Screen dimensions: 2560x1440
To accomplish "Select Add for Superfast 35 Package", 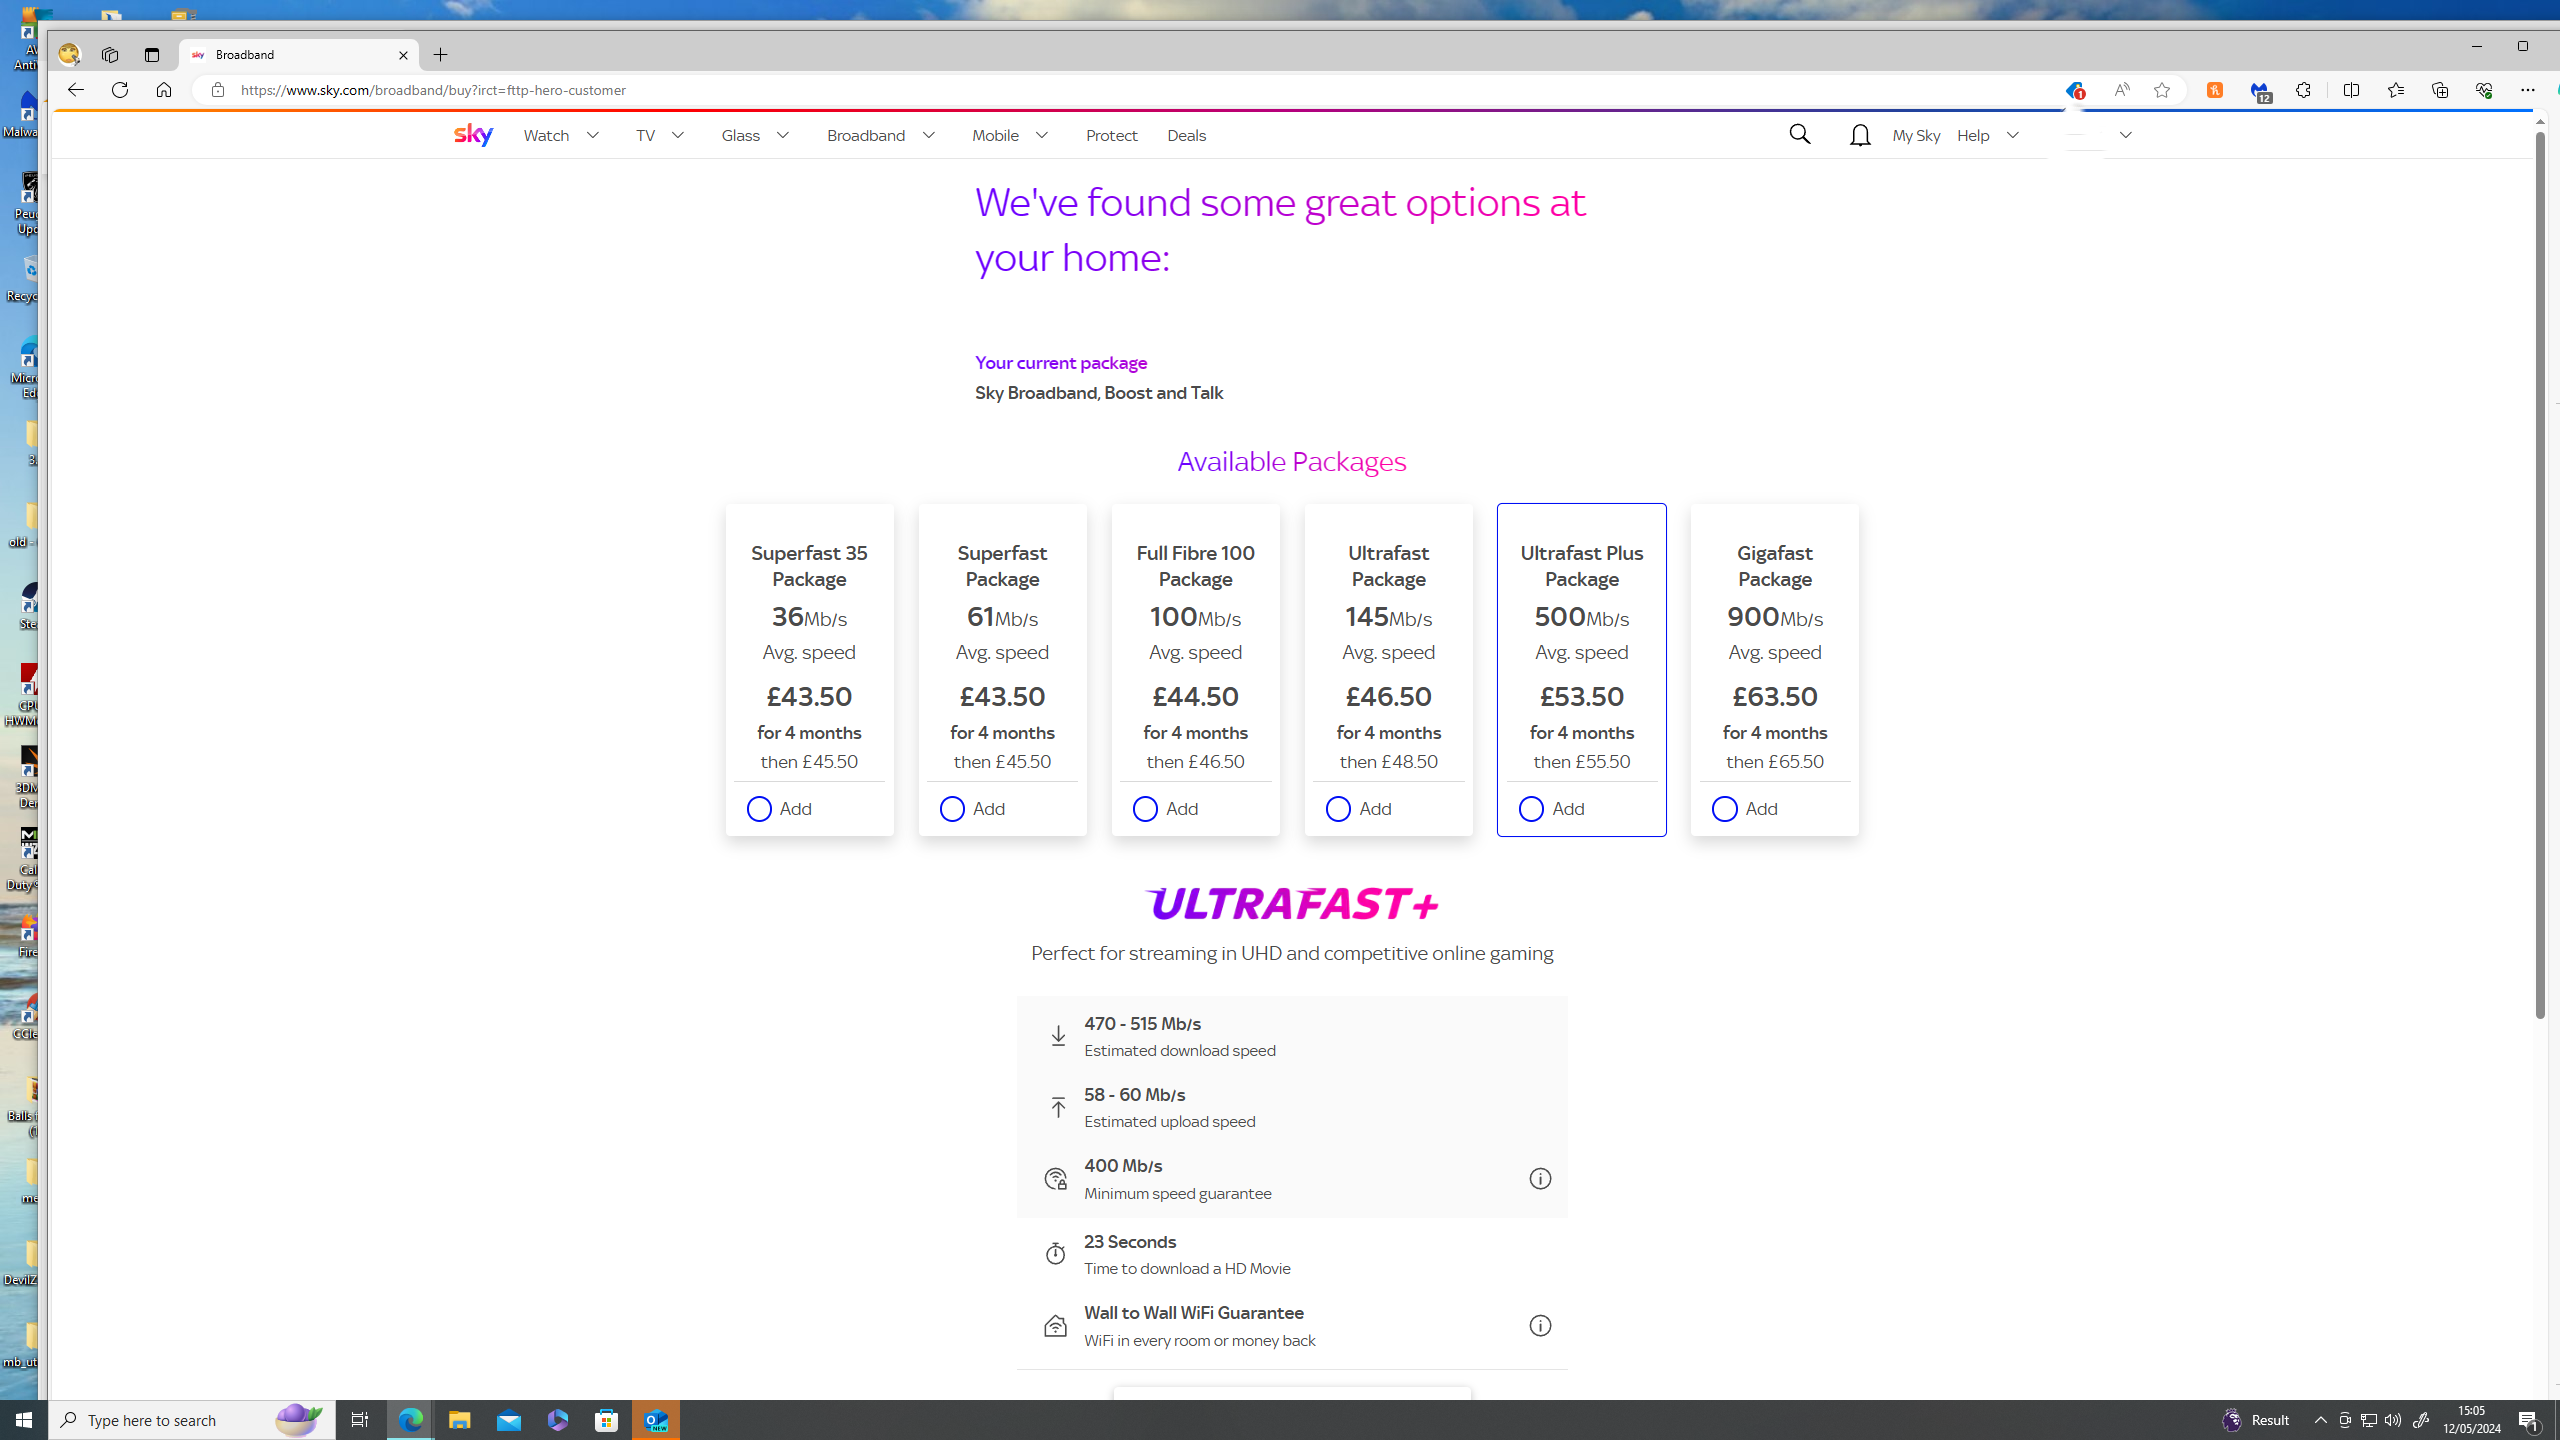I will 759,809.
